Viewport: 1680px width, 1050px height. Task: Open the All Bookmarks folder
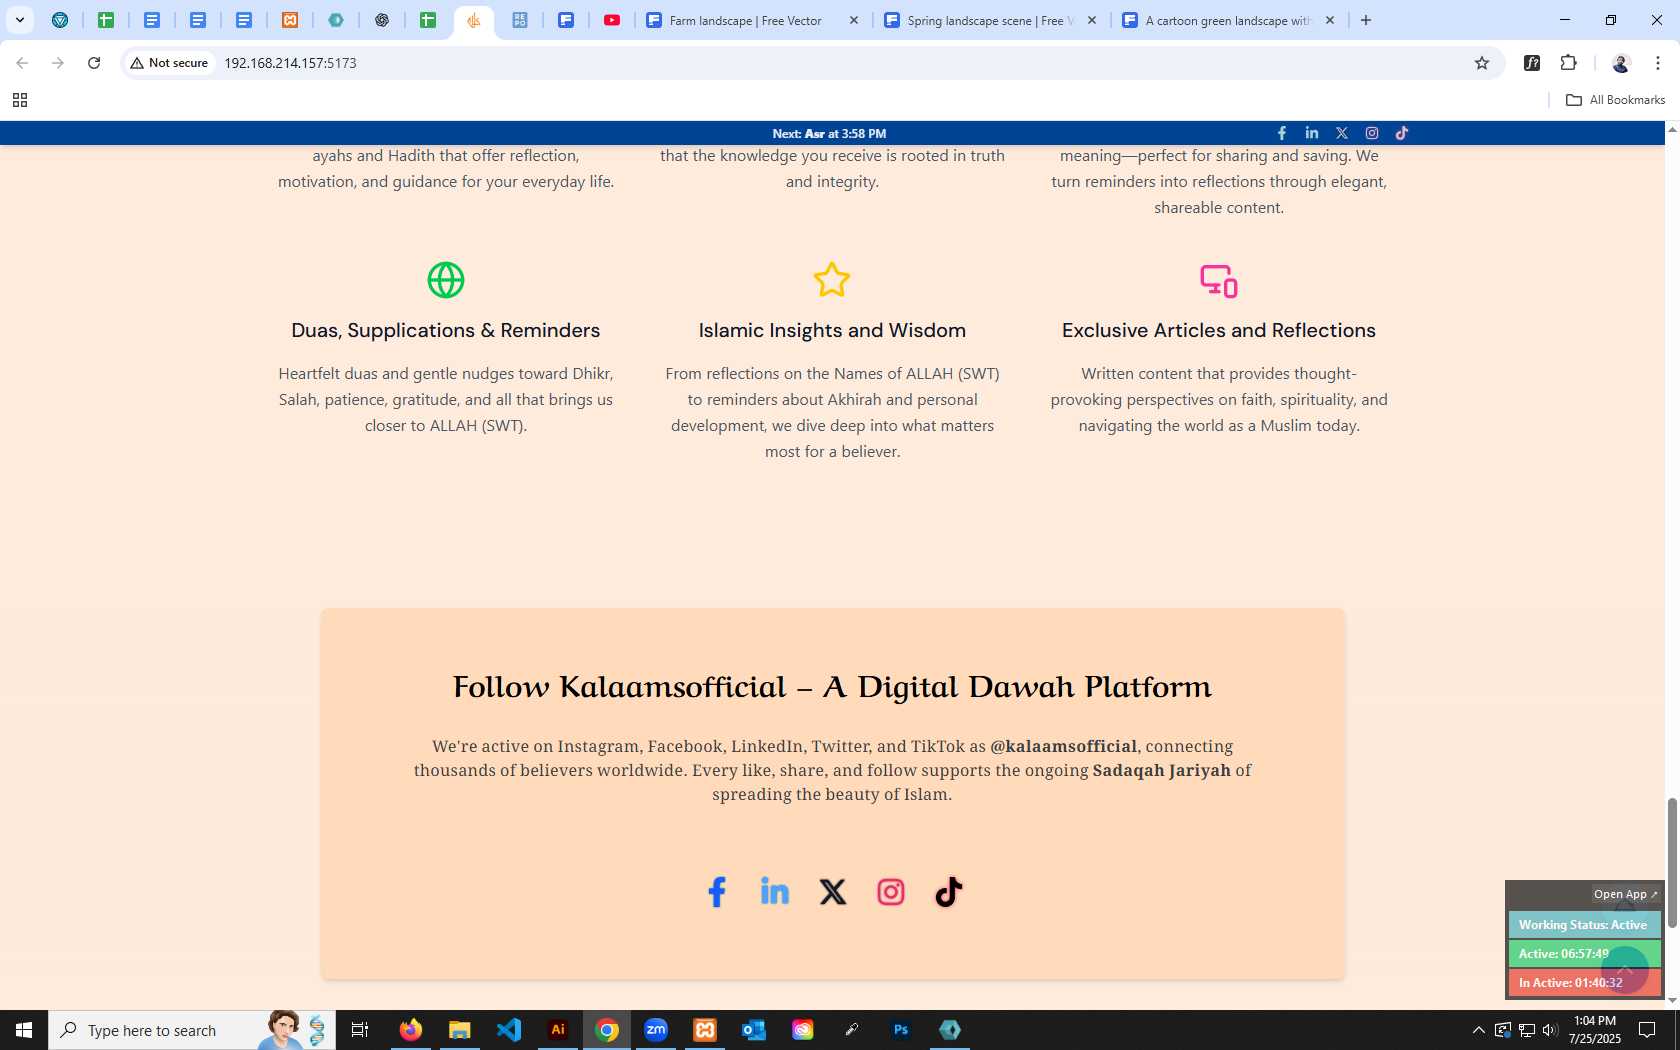[x=1615, y=100]
